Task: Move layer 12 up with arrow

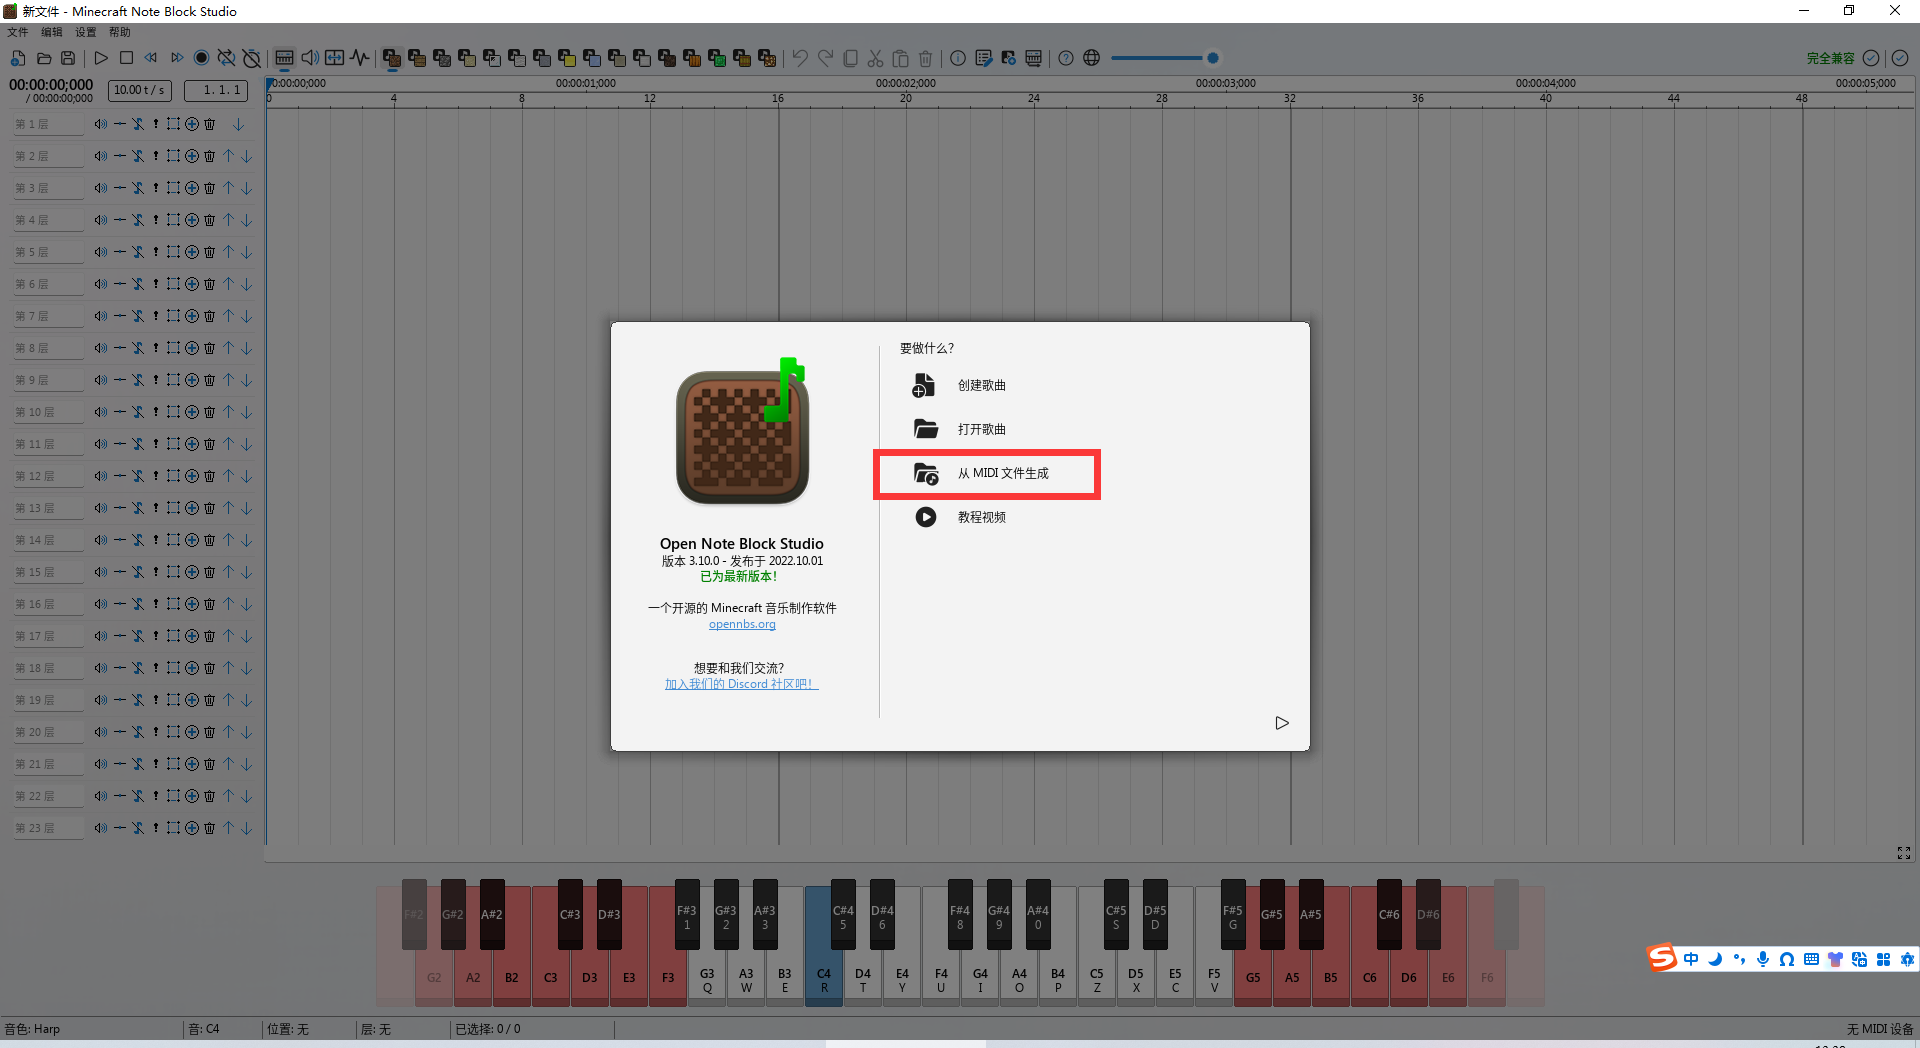Action: [229, 476]
